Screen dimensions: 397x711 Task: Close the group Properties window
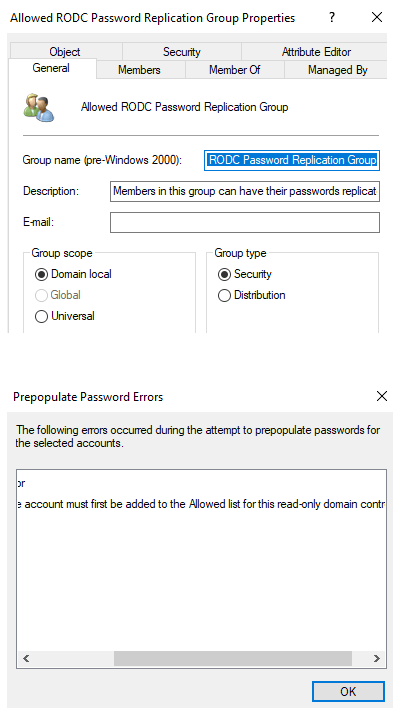(x=377, y=18)
